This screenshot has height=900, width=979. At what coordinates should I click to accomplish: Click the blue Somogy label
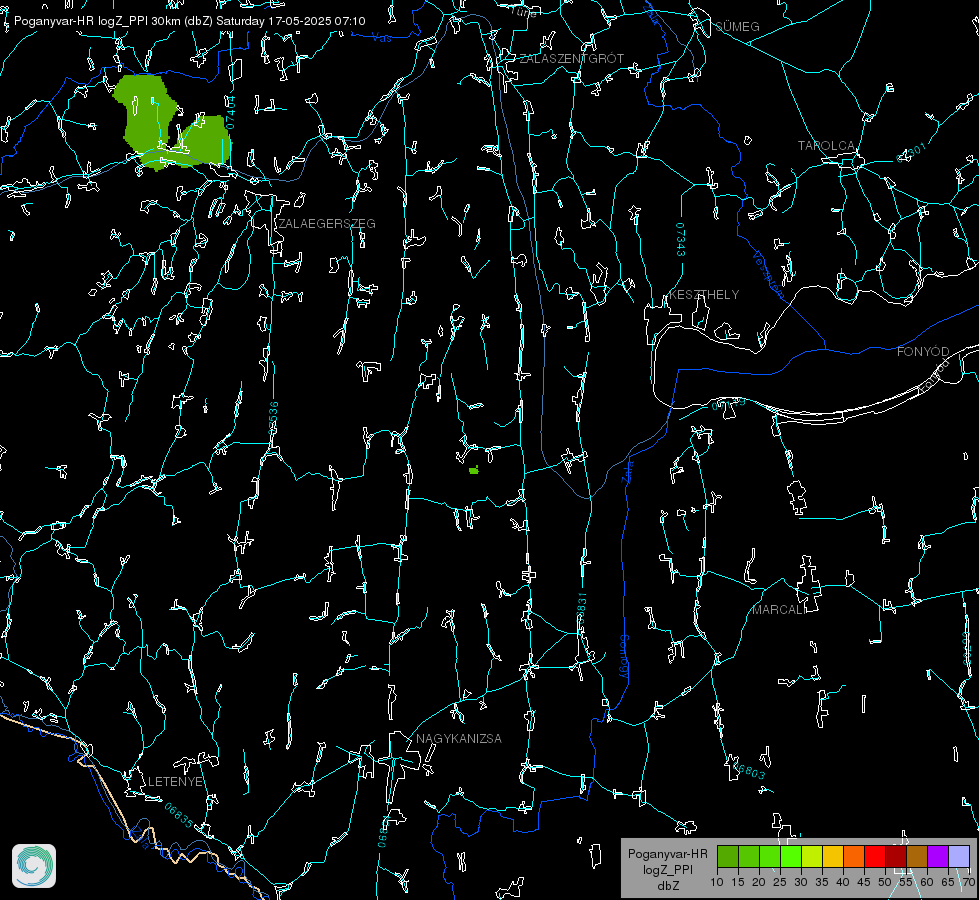point(624,658)
